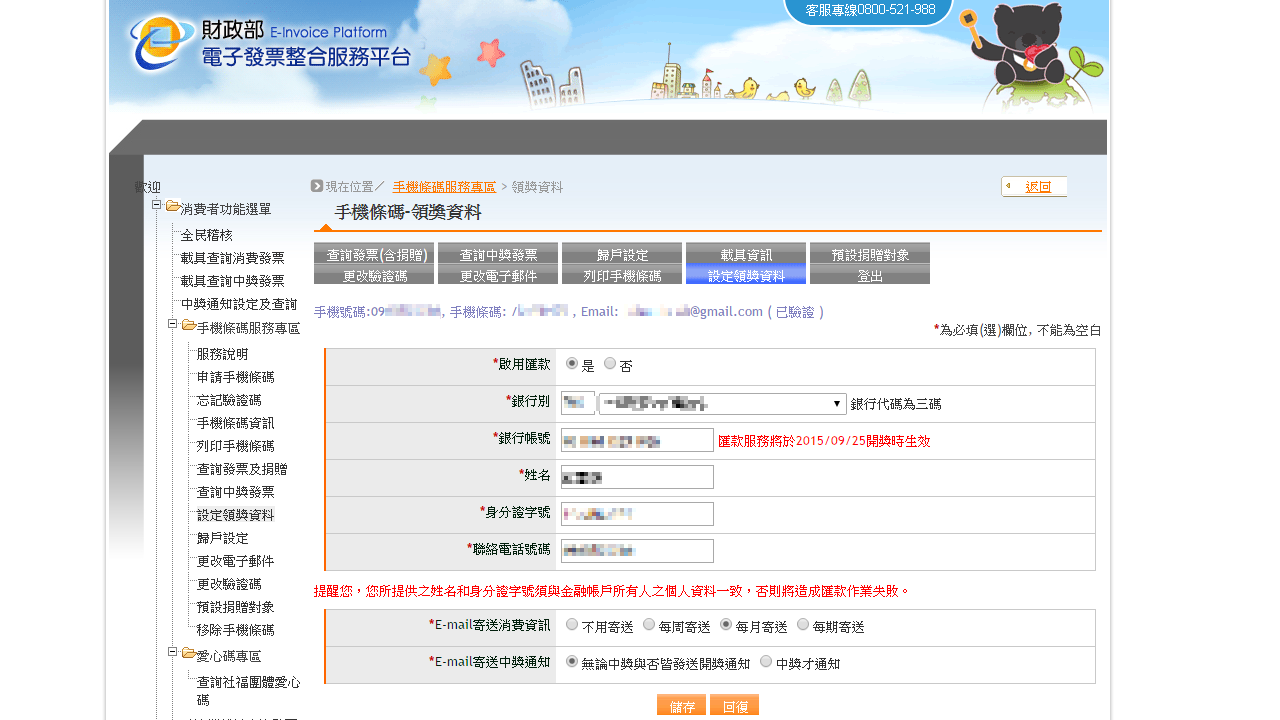Click the 儲存 save button

[x=681, y=705]
